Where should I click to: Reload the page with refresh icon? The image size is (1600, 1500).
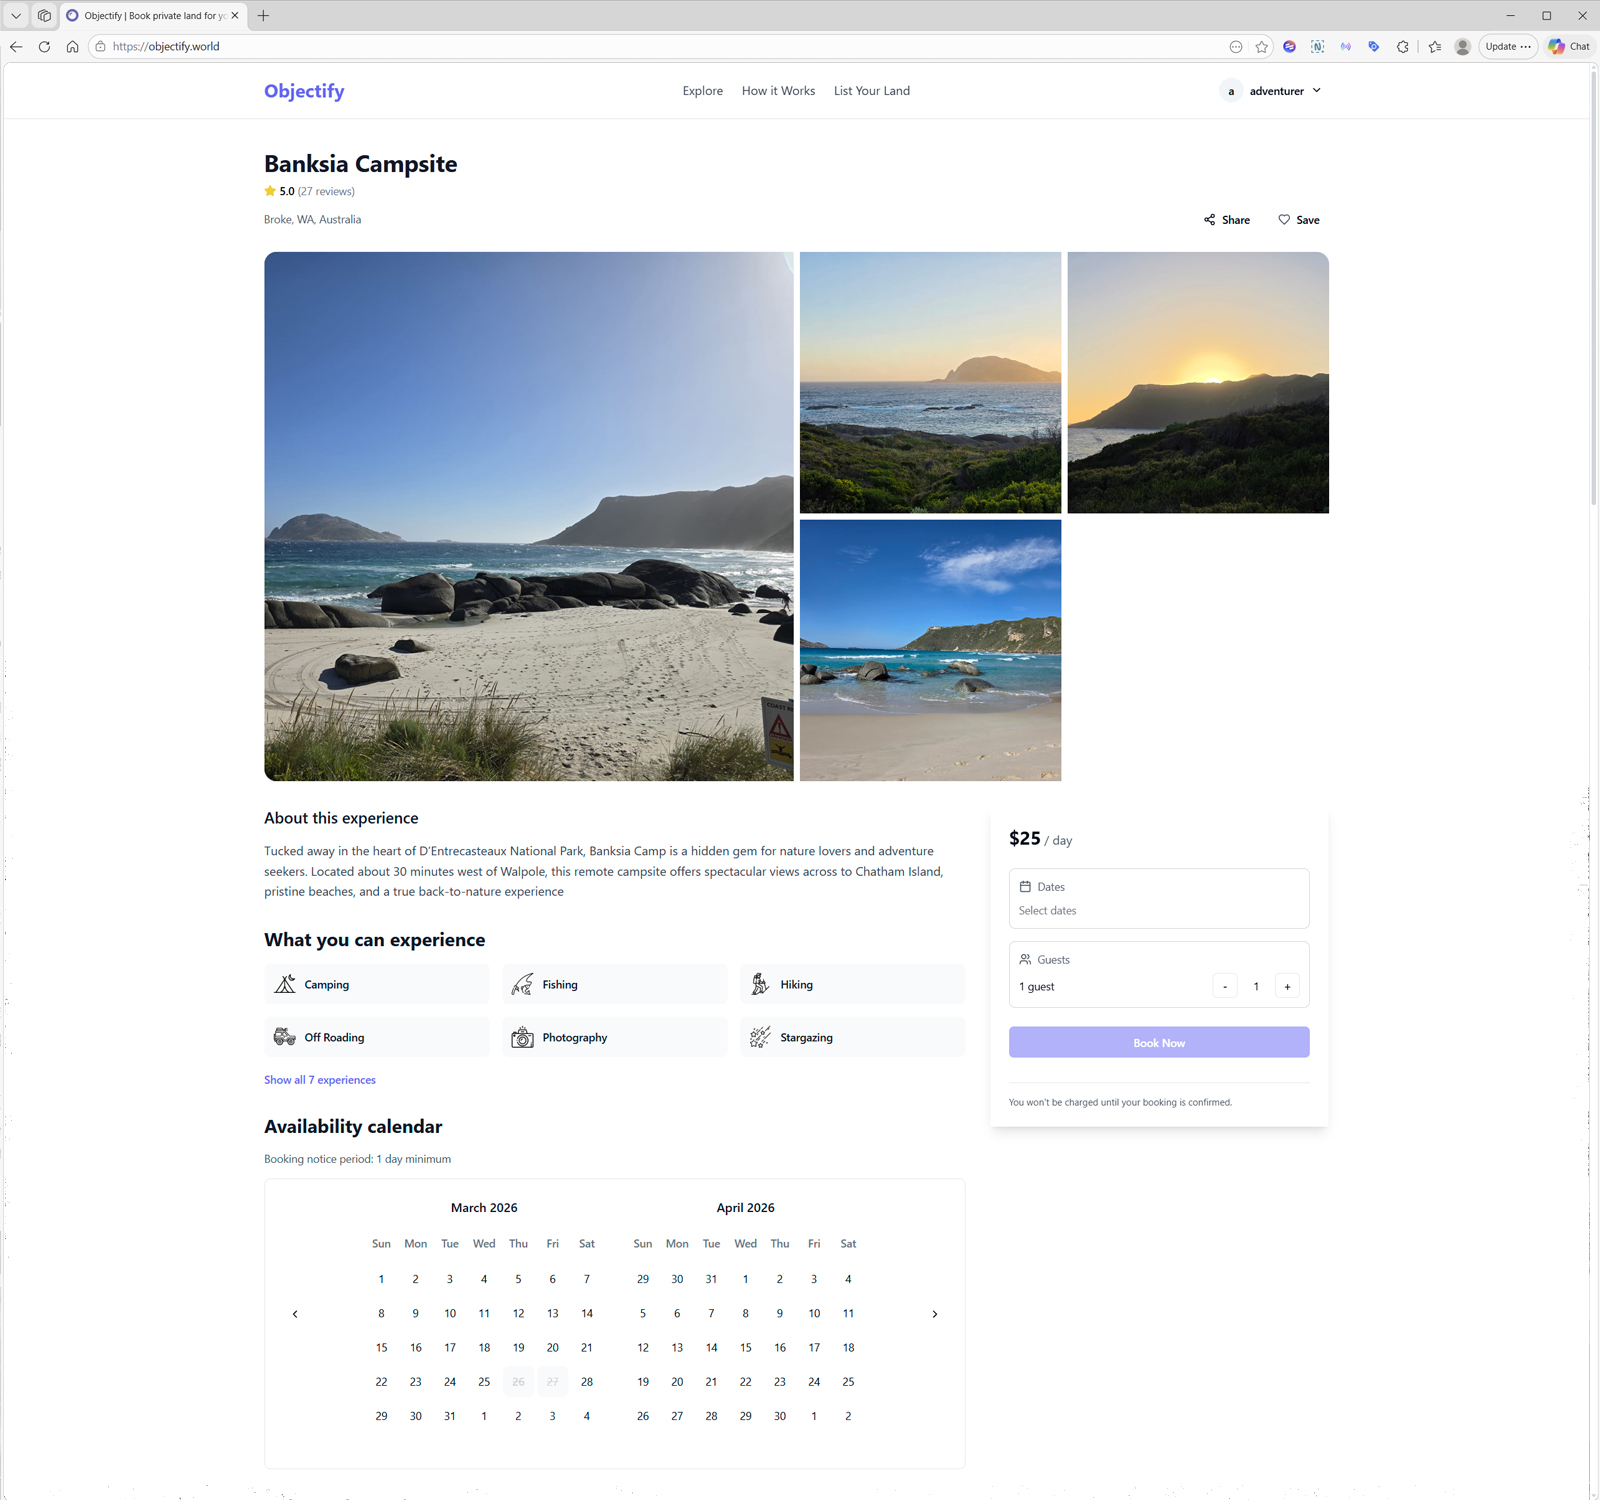pyautogui.click(x=44, y=47)
